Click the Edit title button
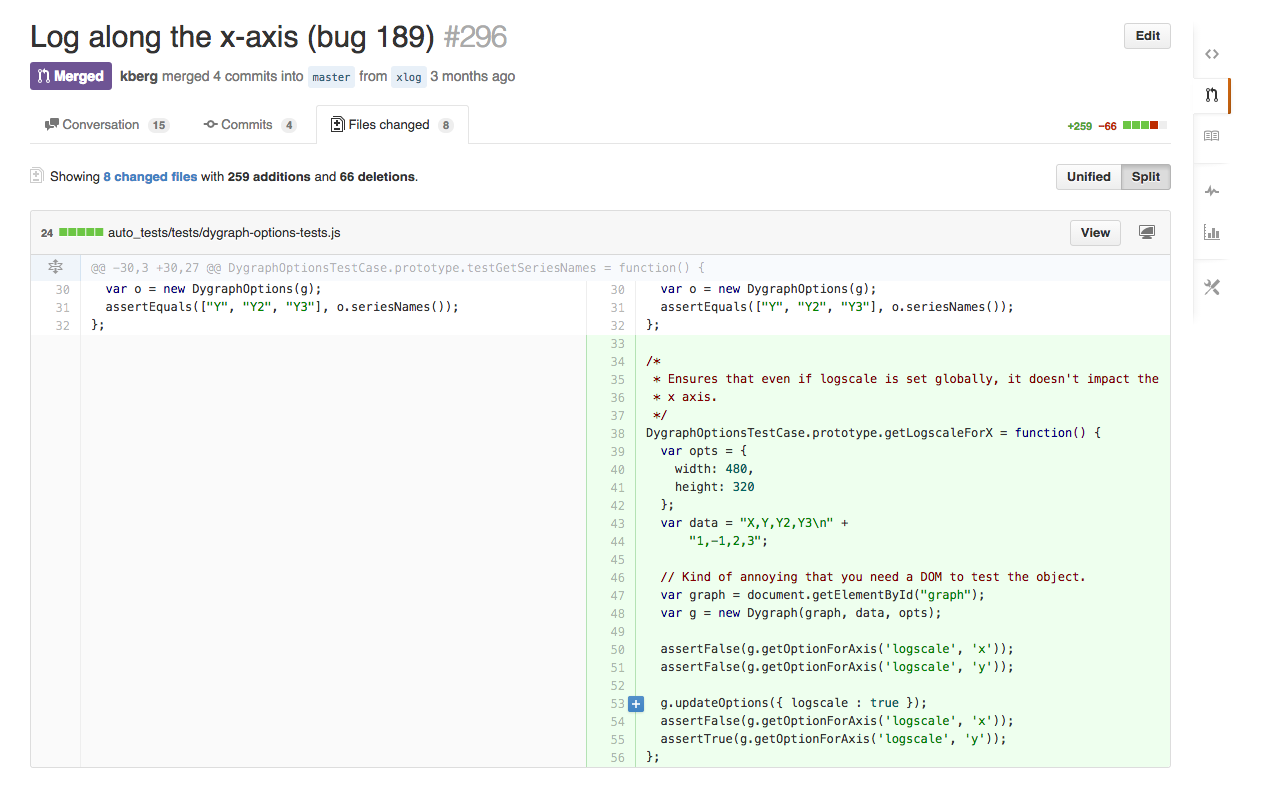Viewport: 1280px width, 800px height. [x=1147, y=36]
